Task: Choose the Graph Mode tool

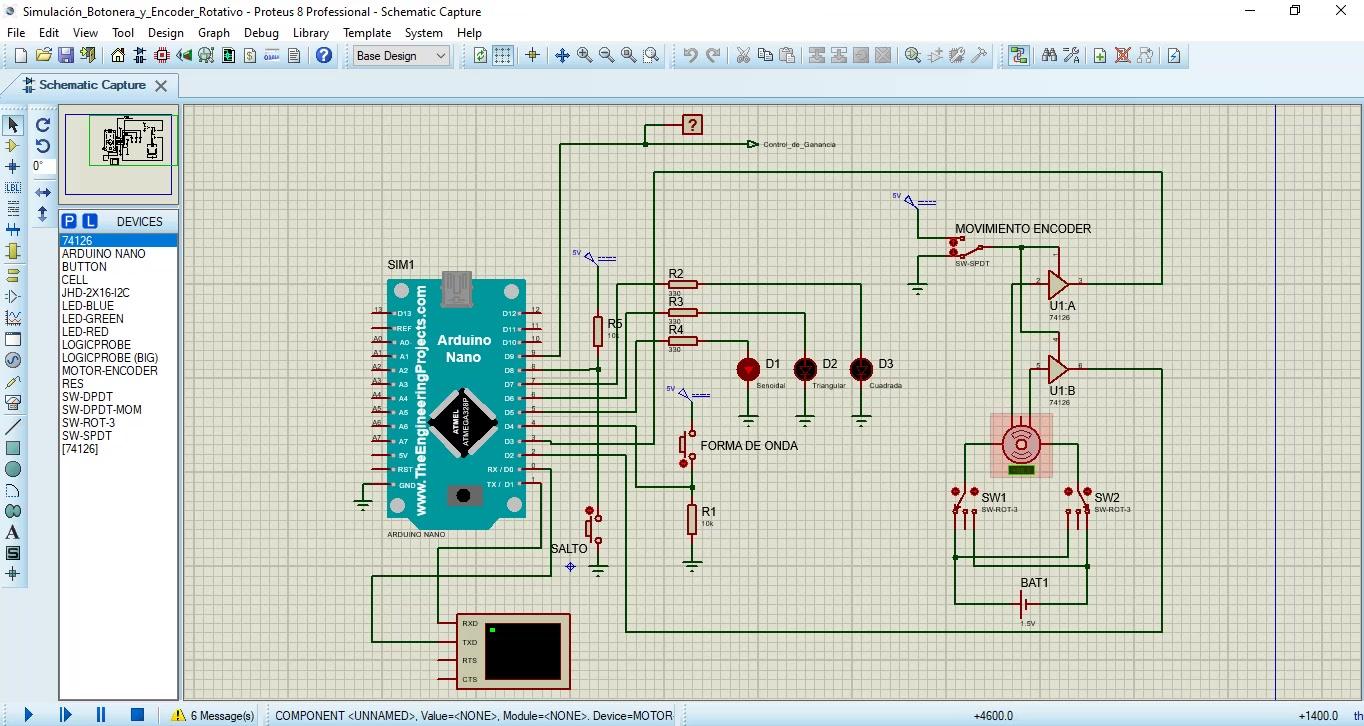Action: (13, 318)
